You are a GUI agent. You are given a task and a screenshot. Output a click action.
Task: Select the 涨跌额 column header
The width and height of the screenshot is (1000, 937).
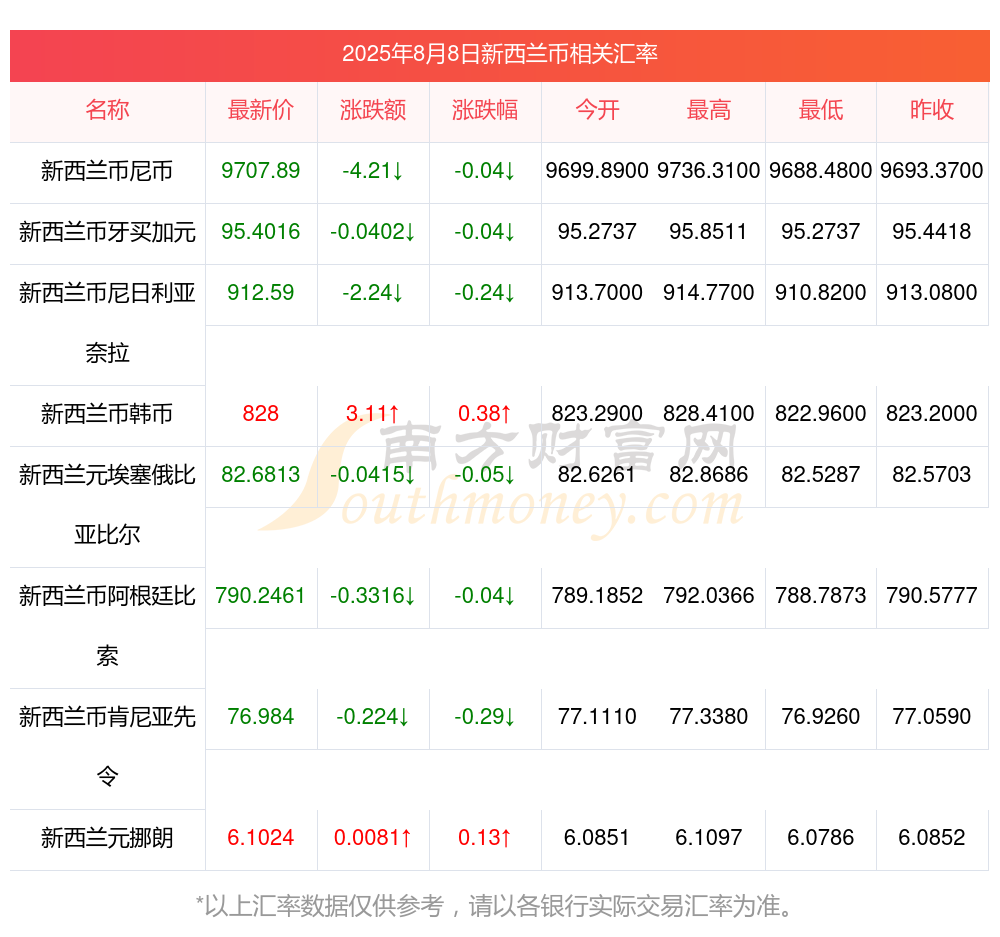(x=372, y=110)
